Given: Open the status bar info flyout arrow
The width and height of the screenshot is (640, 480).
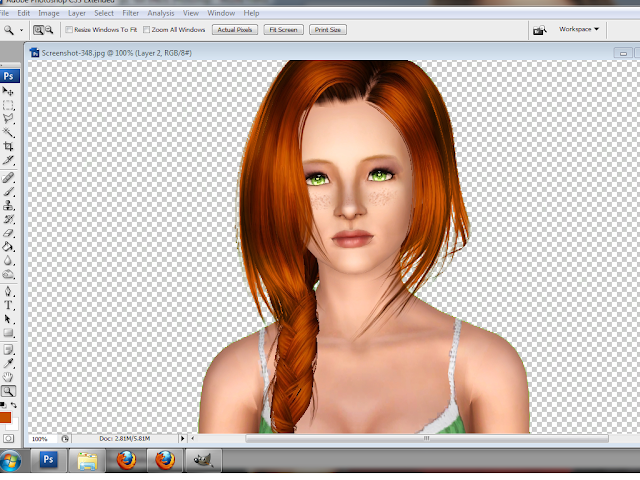Looking at the screenshot, I should [x=182, y=438].
